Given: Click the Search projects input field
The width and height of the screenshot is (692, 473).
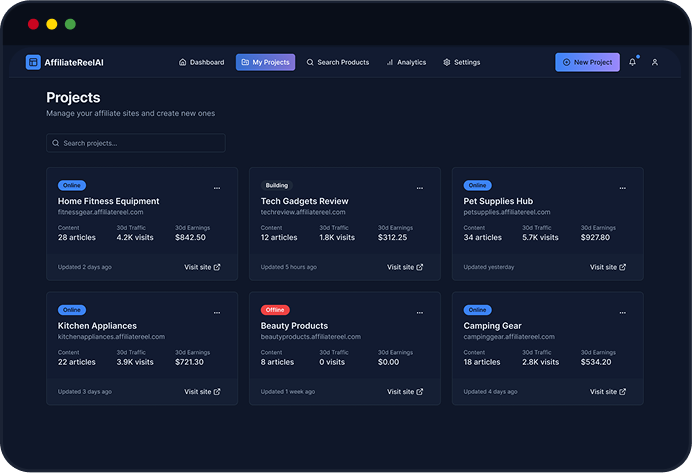Looking at the screenshot, I should [x=136, y=143].
